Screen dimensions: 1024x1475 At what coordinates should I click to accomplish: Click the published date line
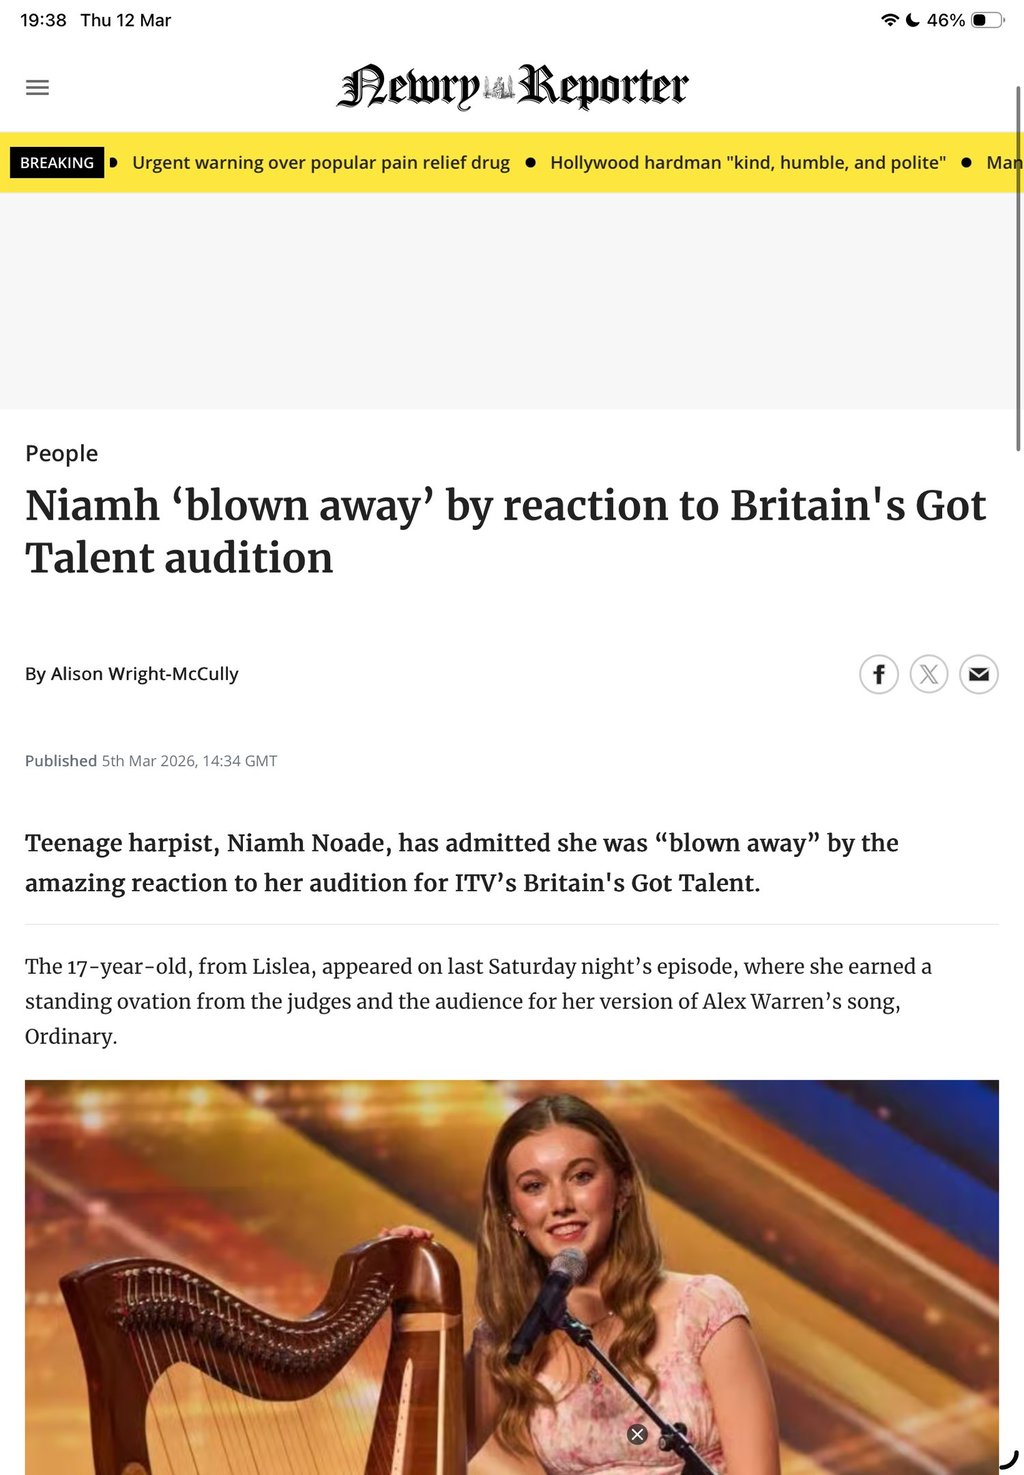click(x=151, y=761)
